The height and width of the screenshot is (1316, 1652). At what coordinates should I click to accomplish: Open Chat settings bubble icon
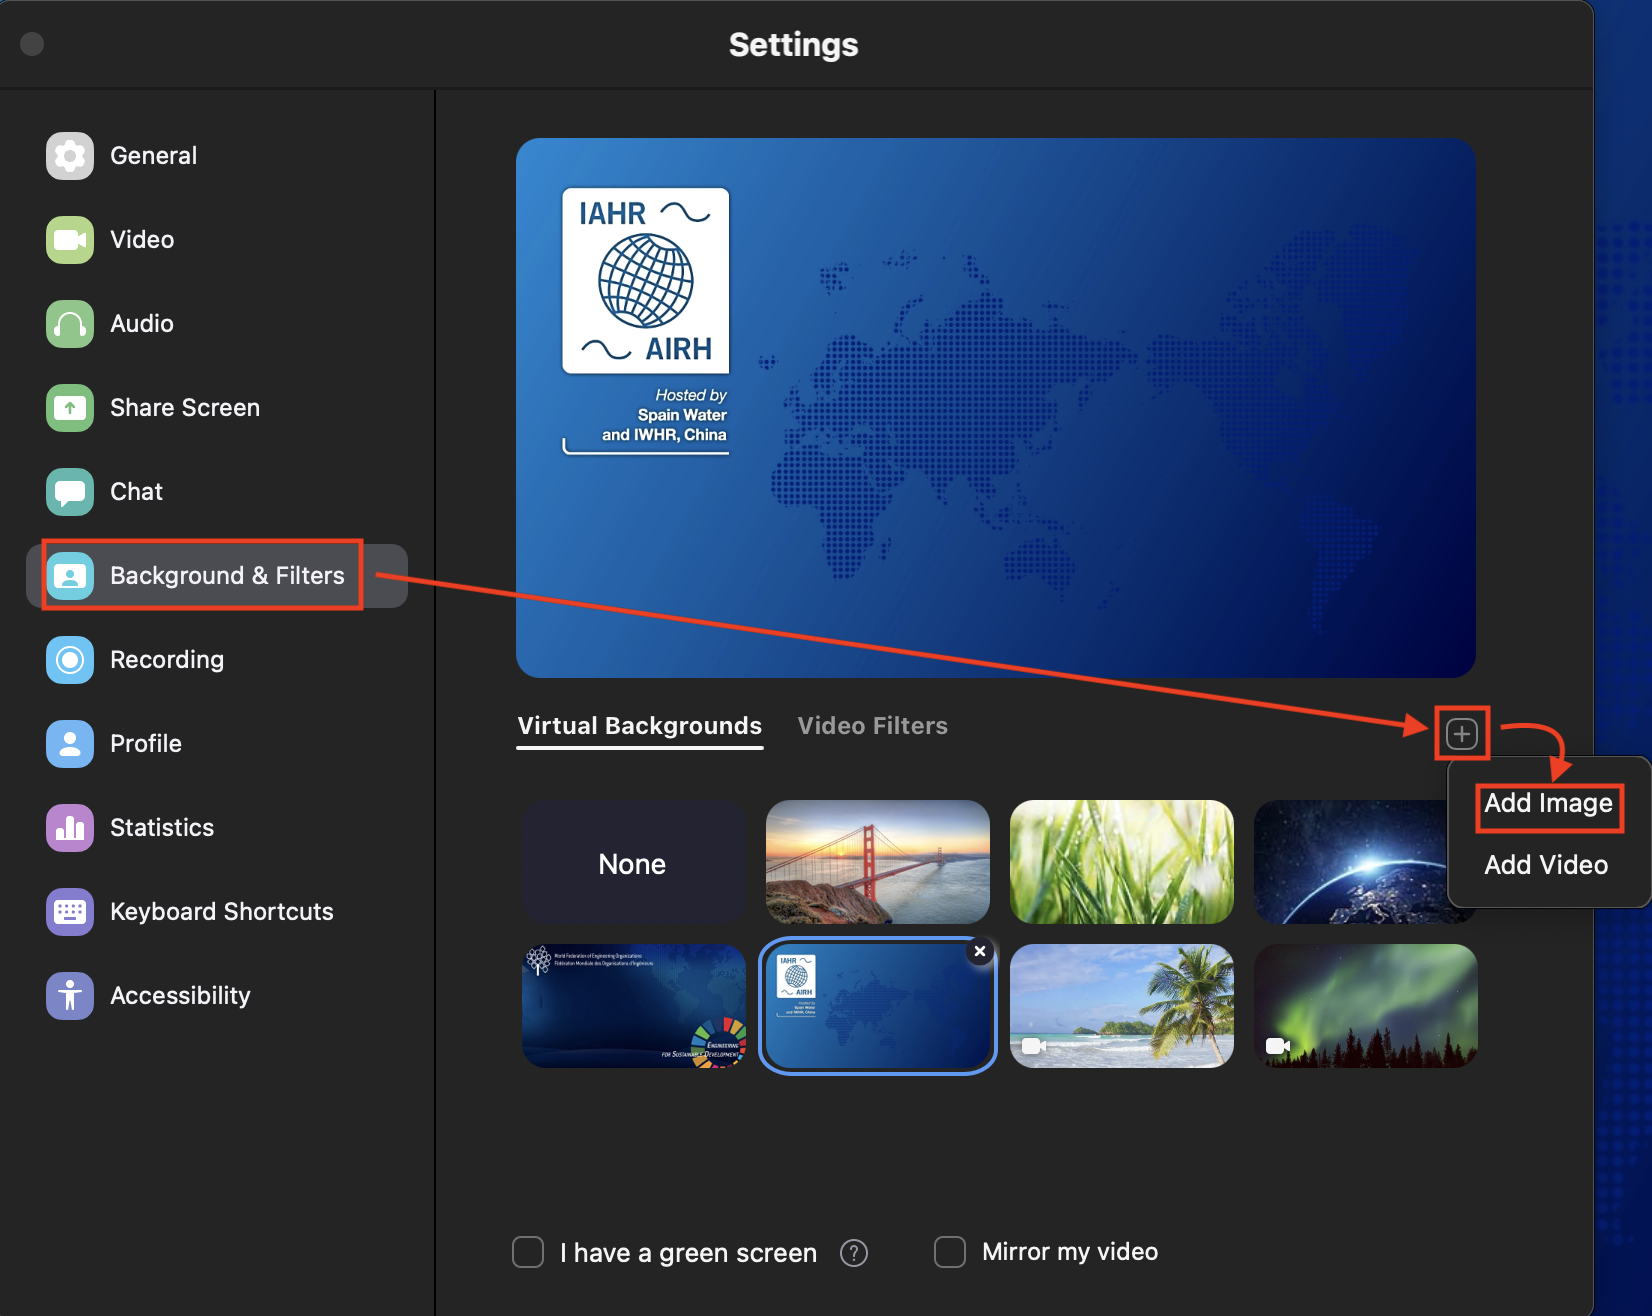(70, 492)
